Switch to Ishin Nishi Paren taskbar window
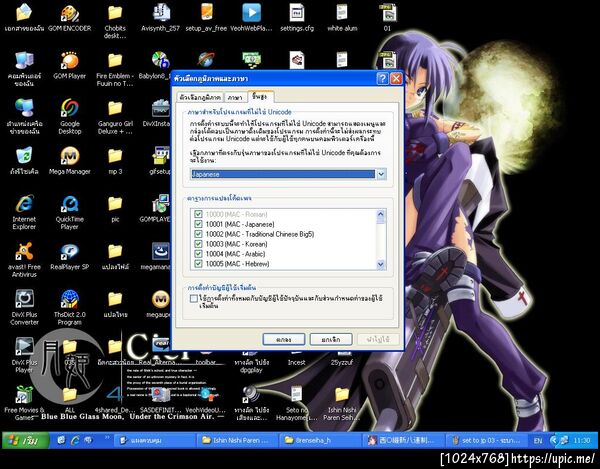The width and height of the screenshot is (600, 469). [236, 440]
